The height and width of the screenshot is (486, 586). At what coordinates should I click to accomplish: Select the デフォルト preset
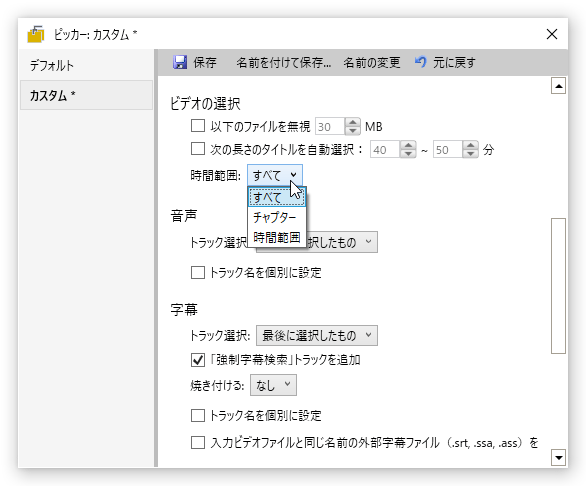click(87, 65)
